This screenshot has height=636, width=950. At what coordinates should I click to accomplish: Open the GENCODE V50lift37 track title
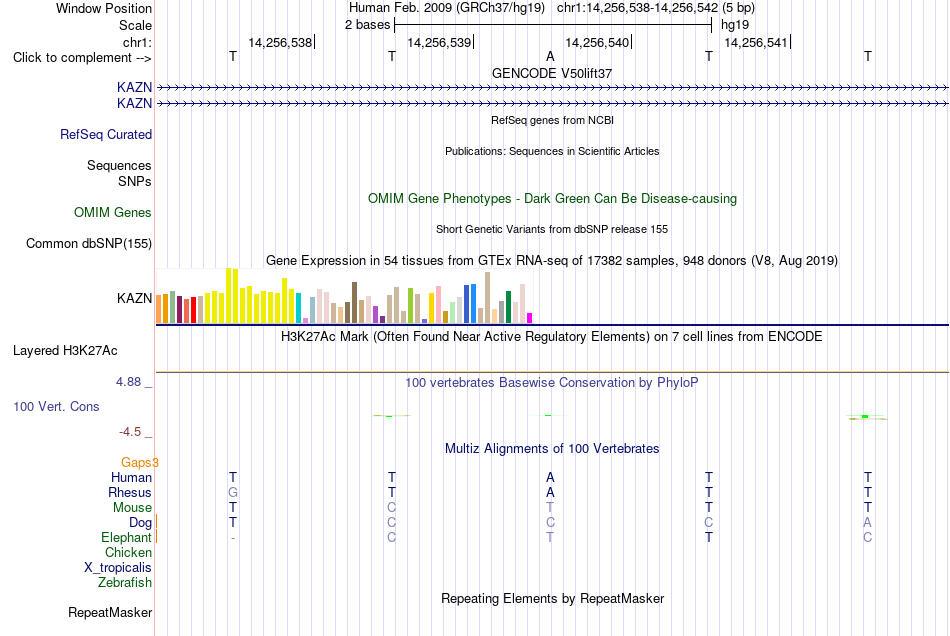point(552,73)
